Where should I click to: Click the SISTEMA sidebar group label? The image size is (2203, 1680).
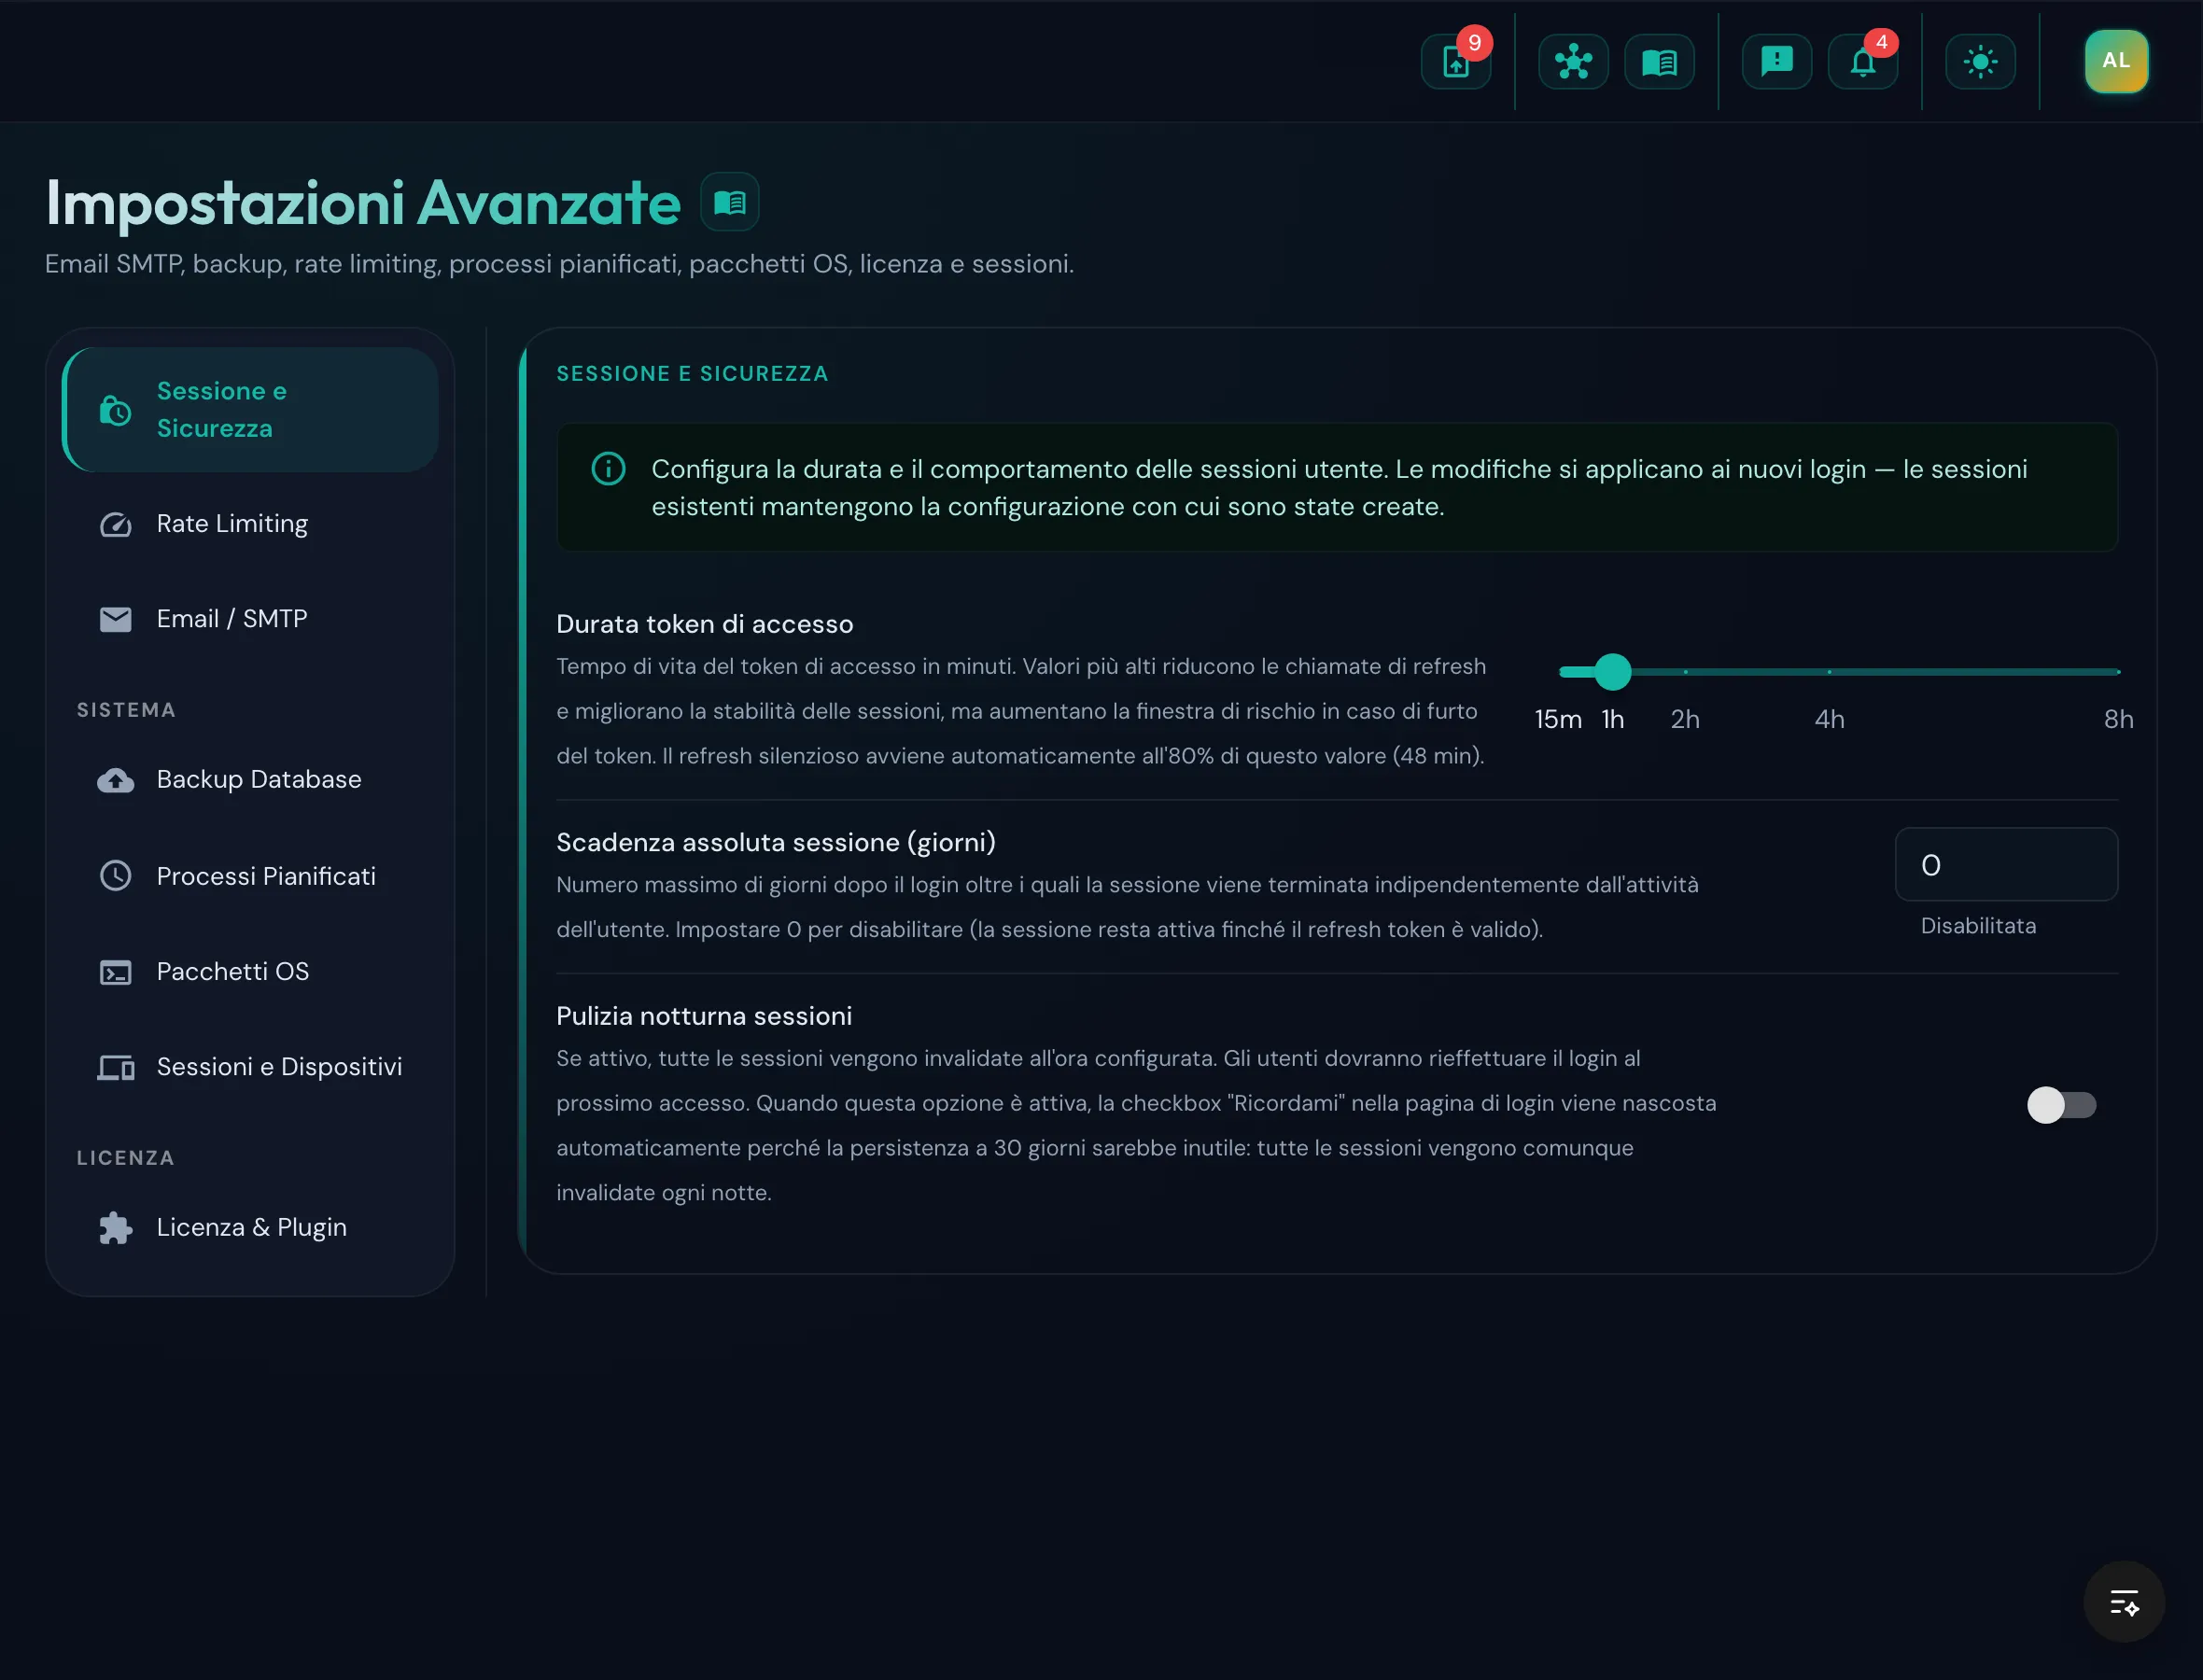click(126, 710)
